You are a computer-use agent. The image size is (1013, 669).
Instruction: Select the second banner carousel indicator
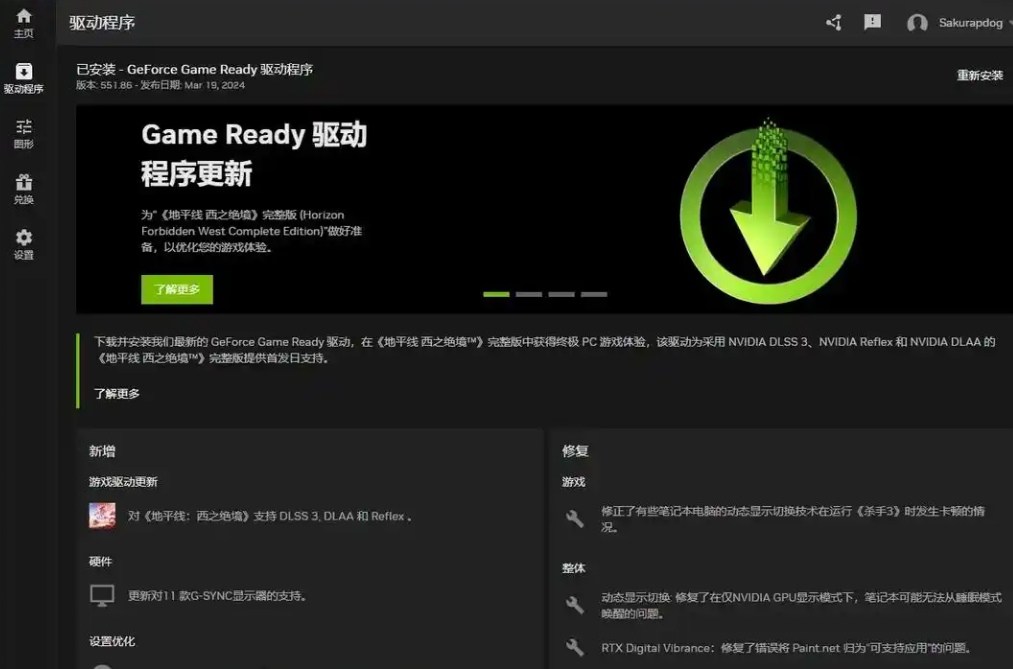click(529, 294)
